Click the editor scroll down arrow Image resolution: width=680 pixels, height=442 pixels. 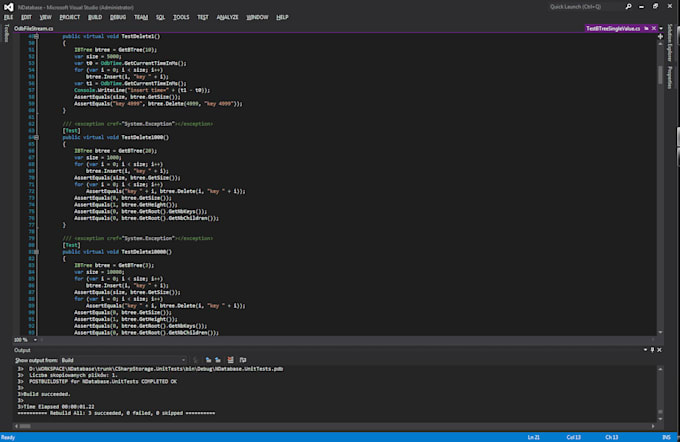pyautogui.click(x=660, y=332)
